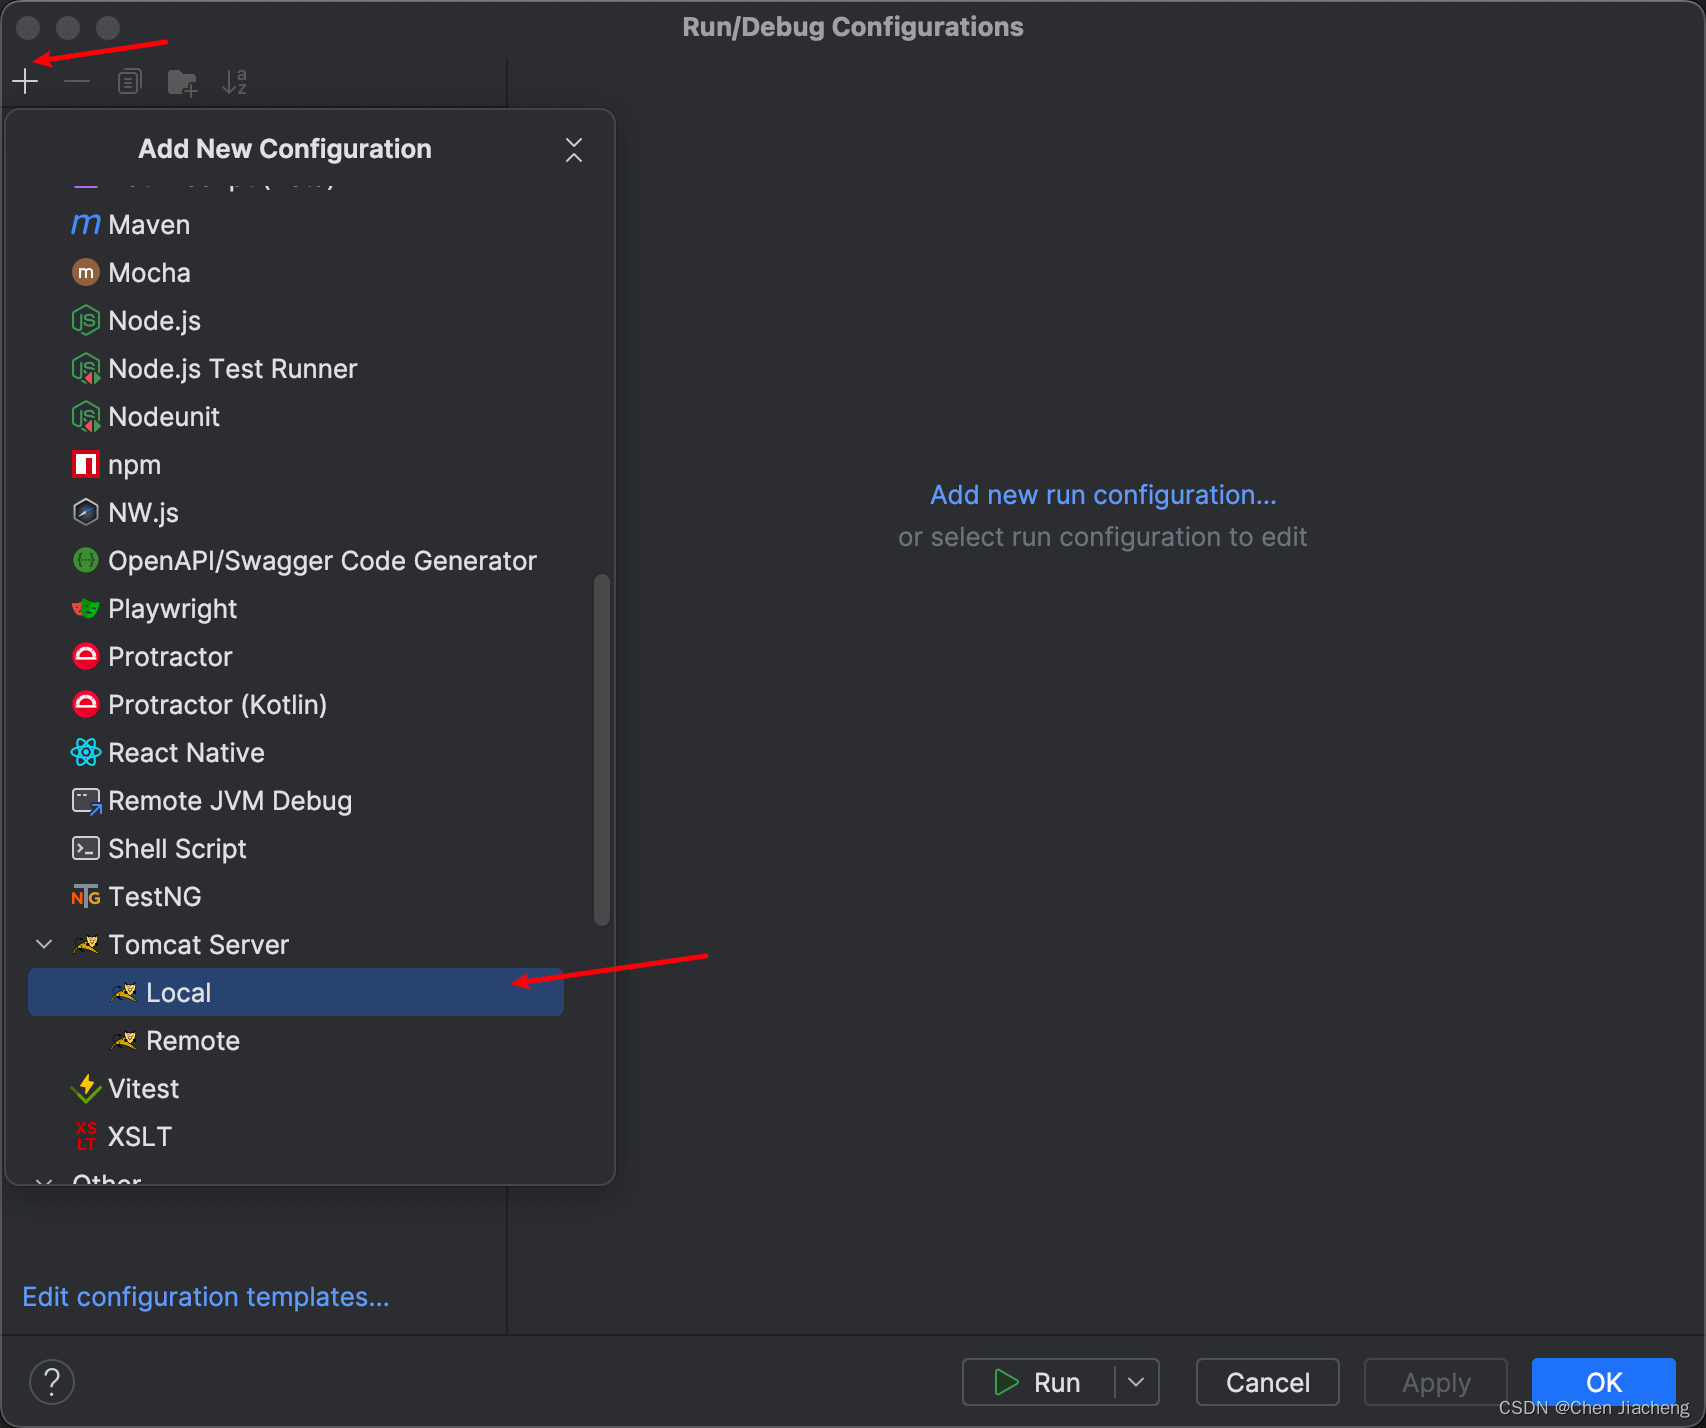Select the Vitest entry
Image resolution: width=1706 pixels, height=1428 pixels.
(x=295, y=1089)
